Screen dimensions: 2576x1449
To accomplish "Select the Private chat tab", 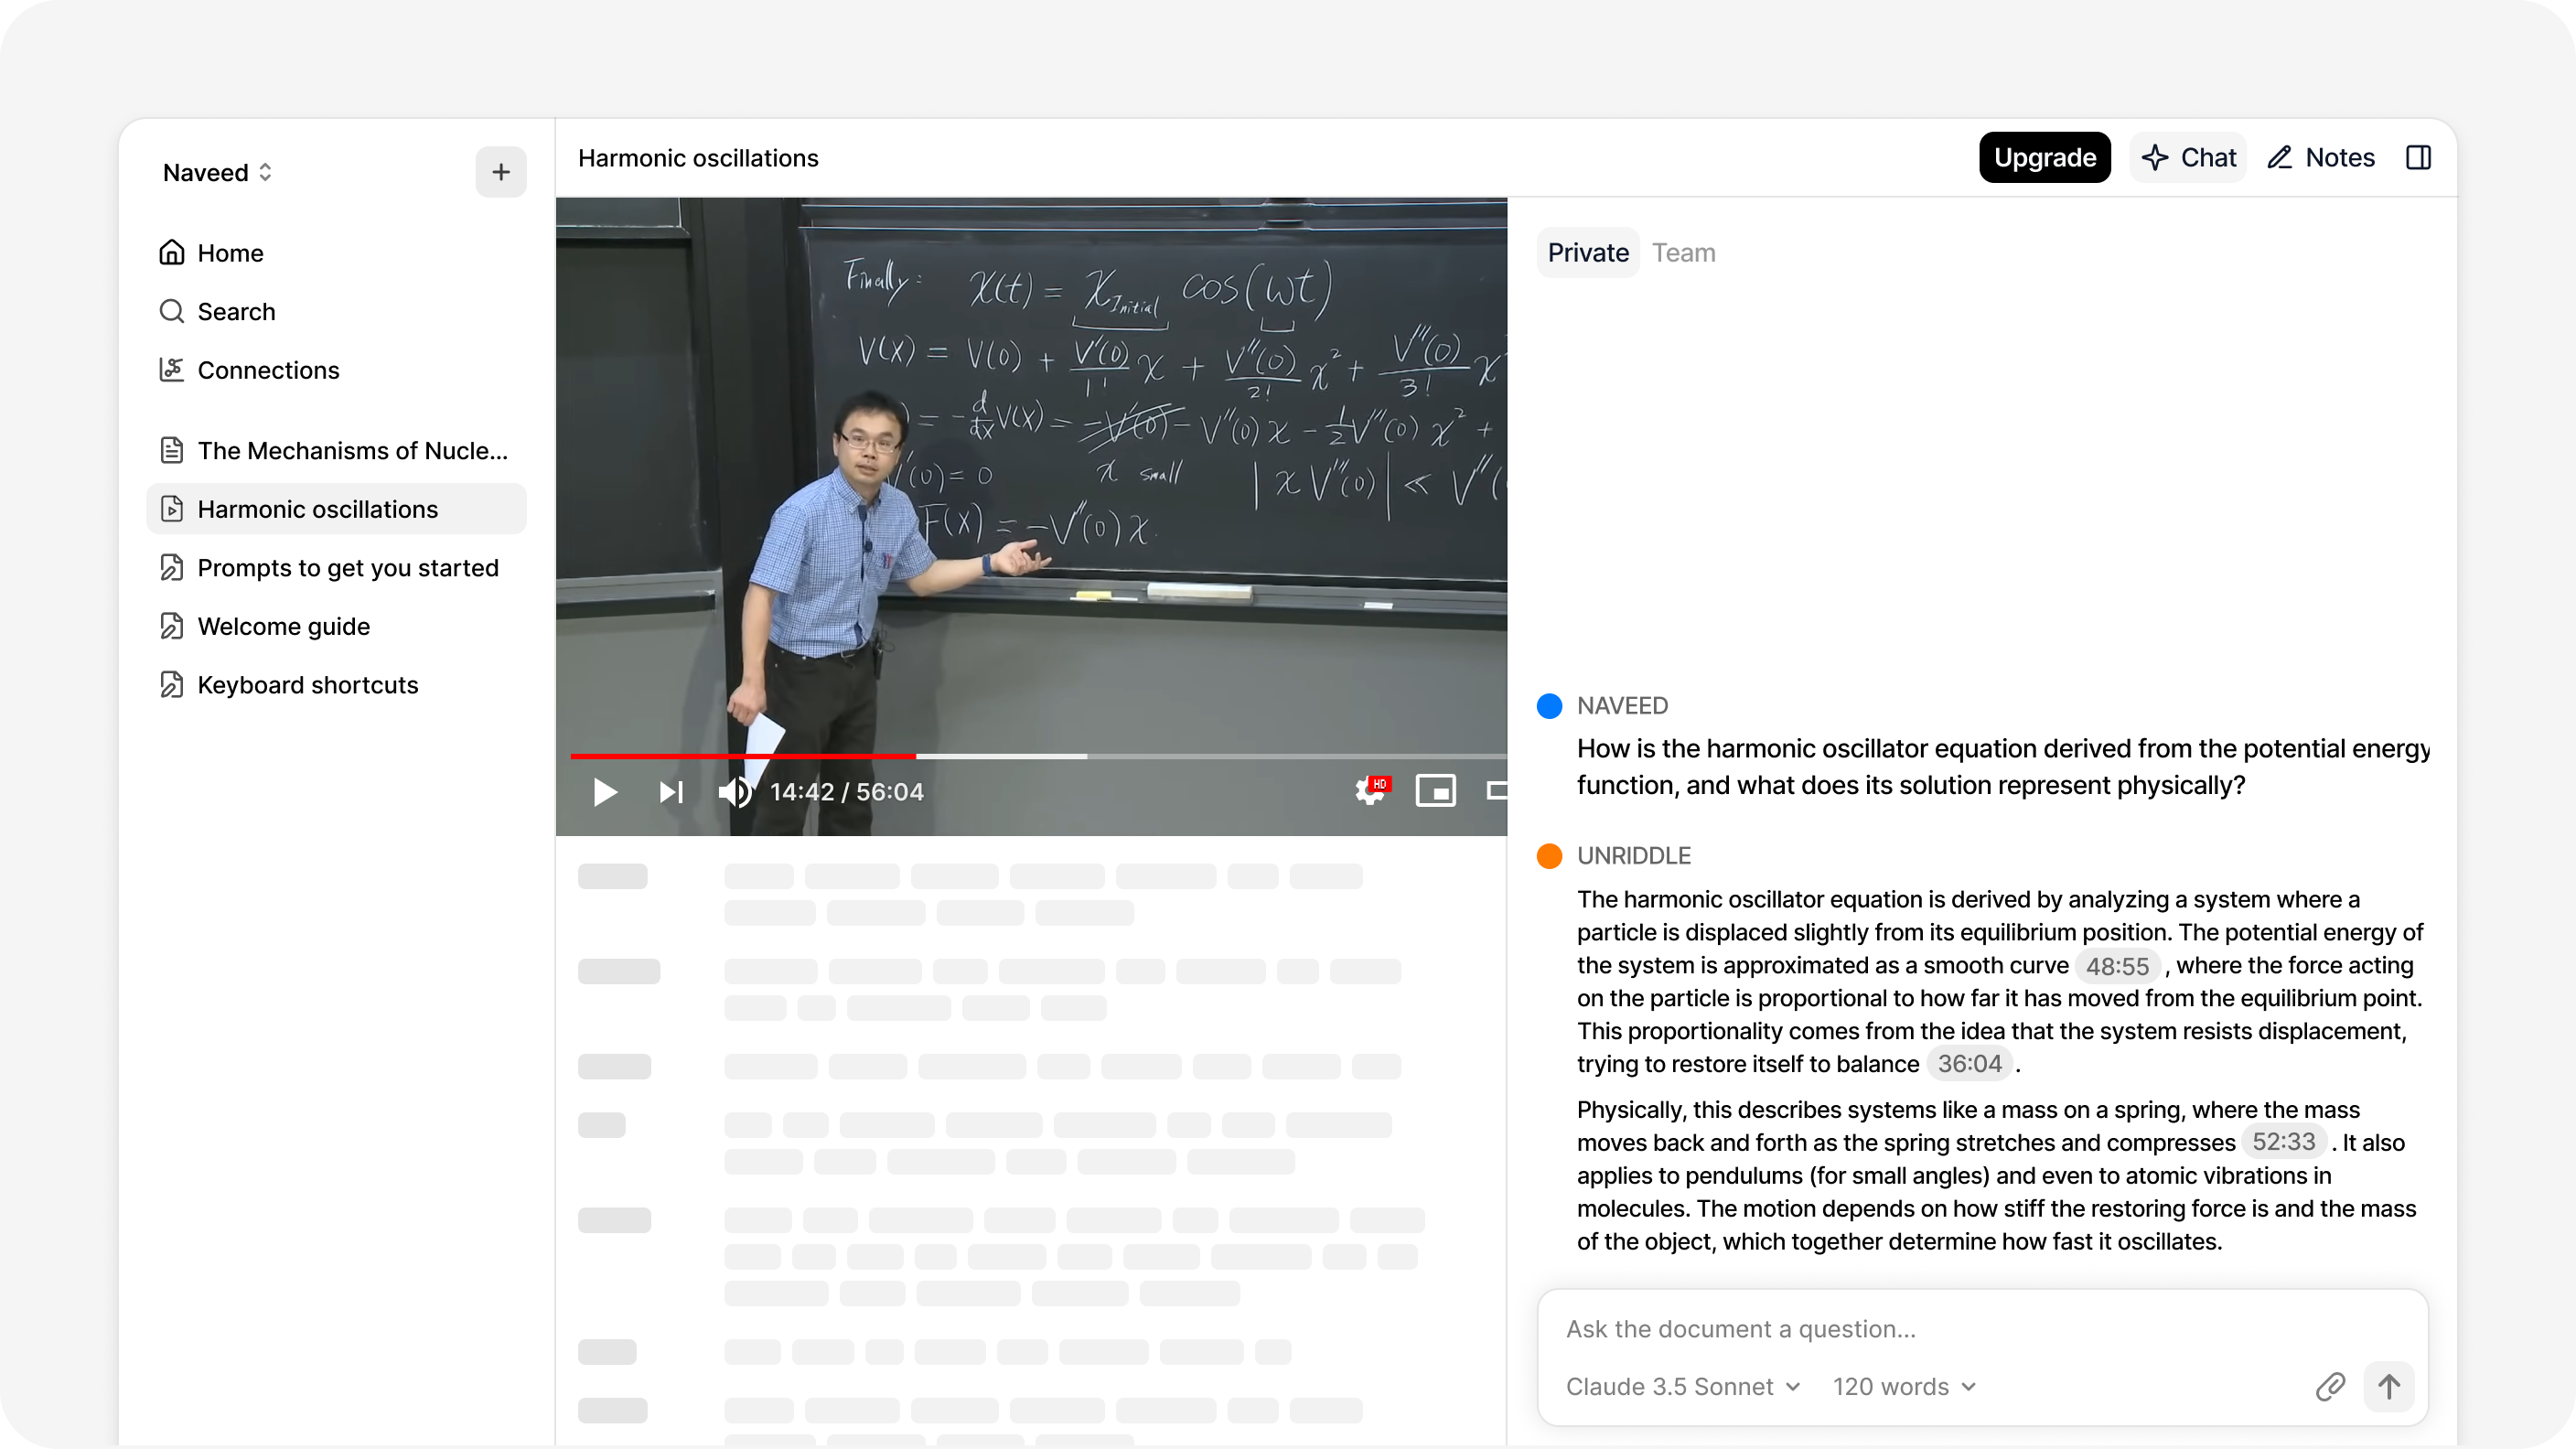I will click(1588, 253).
